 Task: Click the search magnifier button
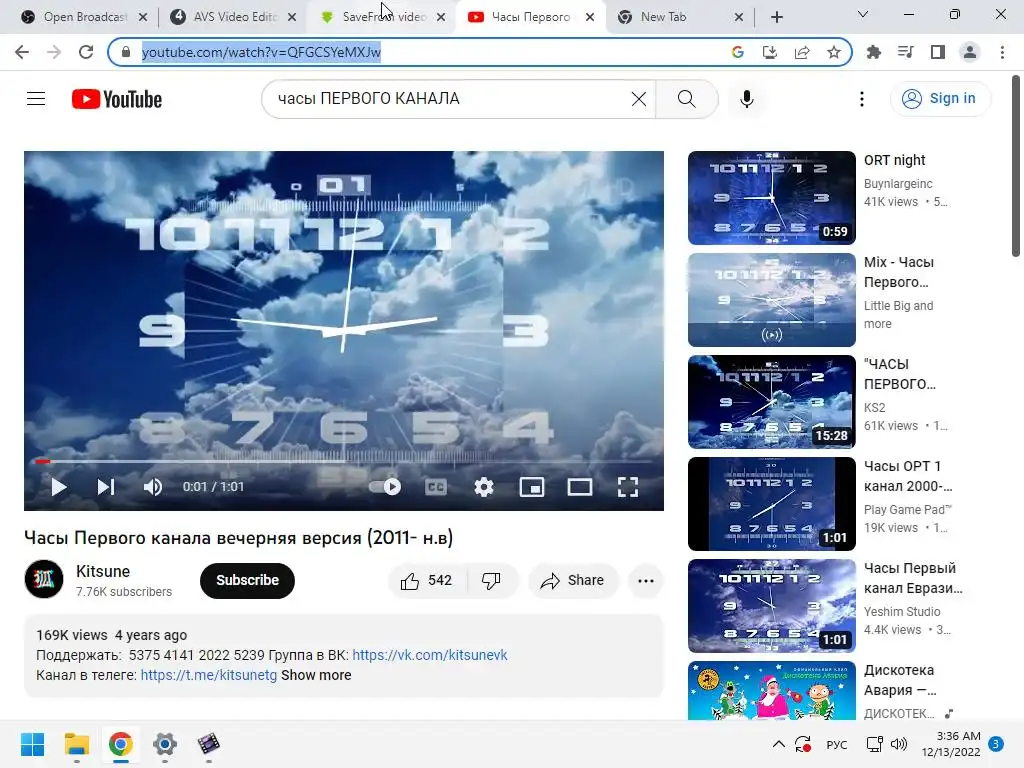(x=686, y=99)
